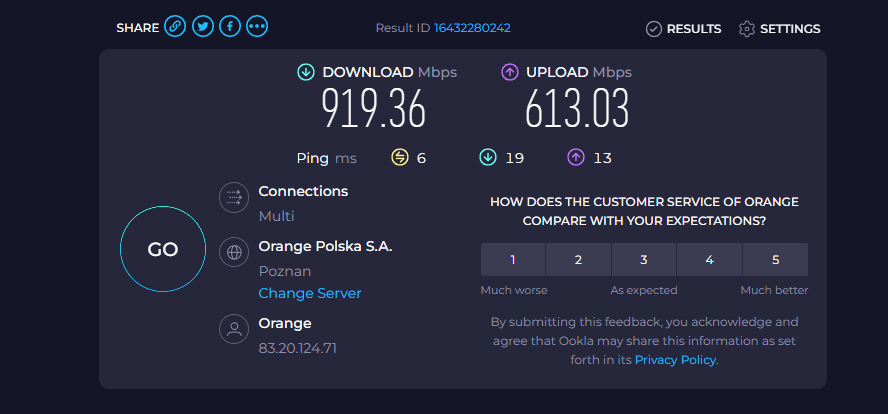
Task: Click the idle ping latency icon
Action: click(x=400, y=157)
